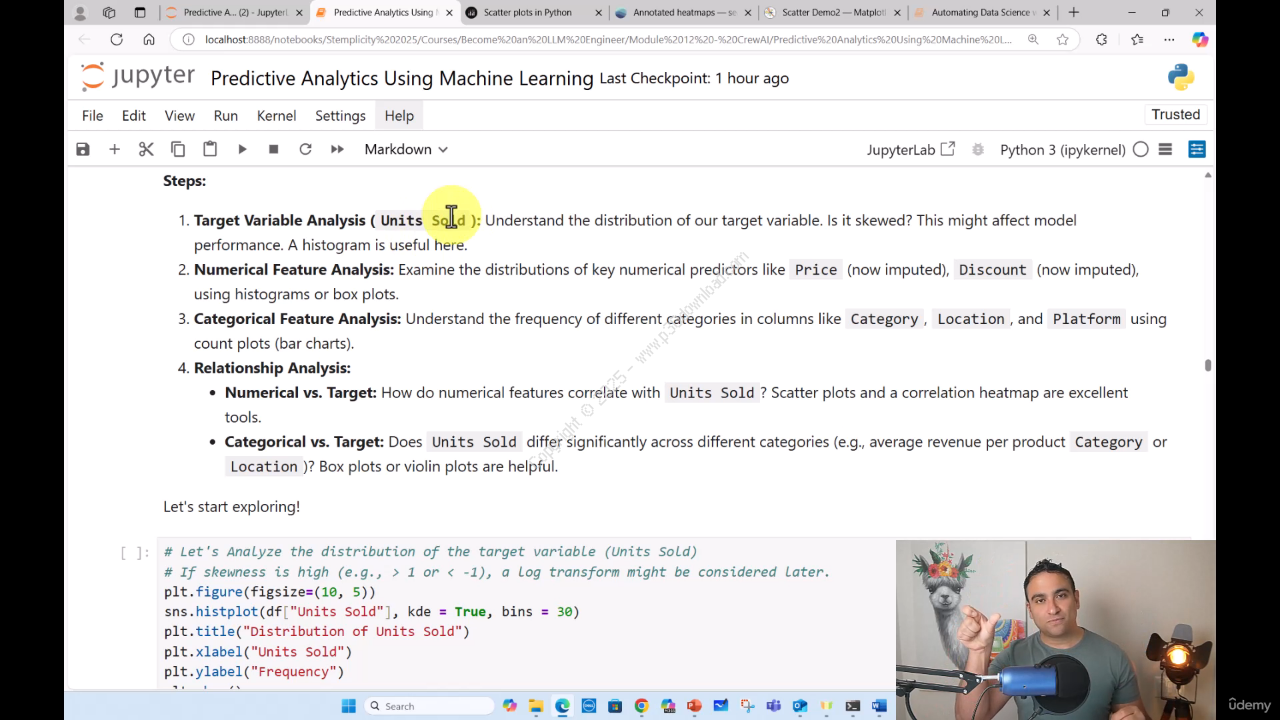Click the Python logo icon
The width and height of the screenshot is (1280, 720).
click(x=1181, y=77)
